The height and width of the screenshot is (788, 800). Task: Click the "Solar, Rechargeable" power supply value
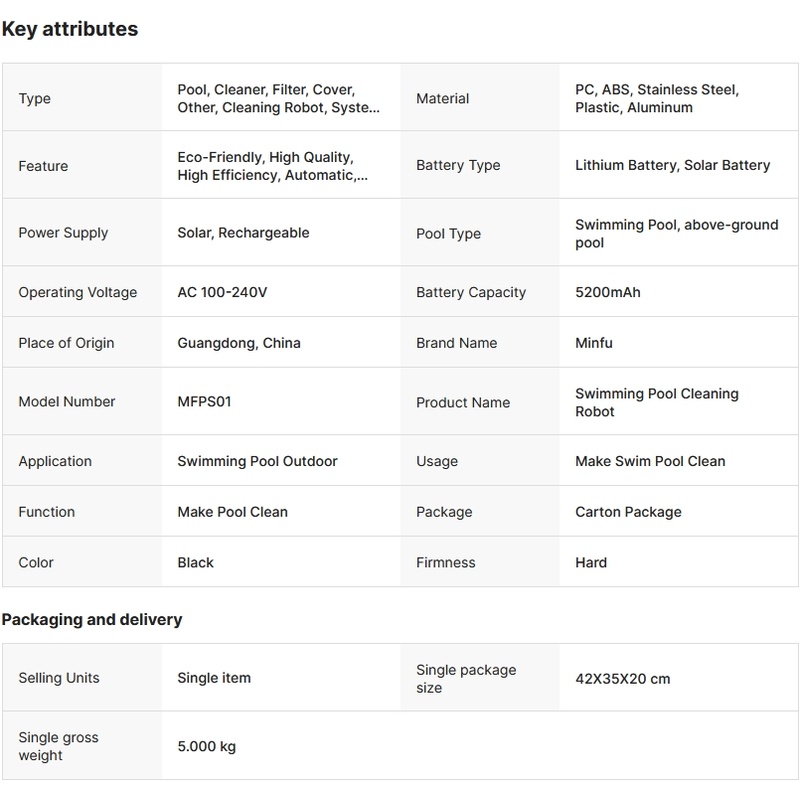point(243,233)
